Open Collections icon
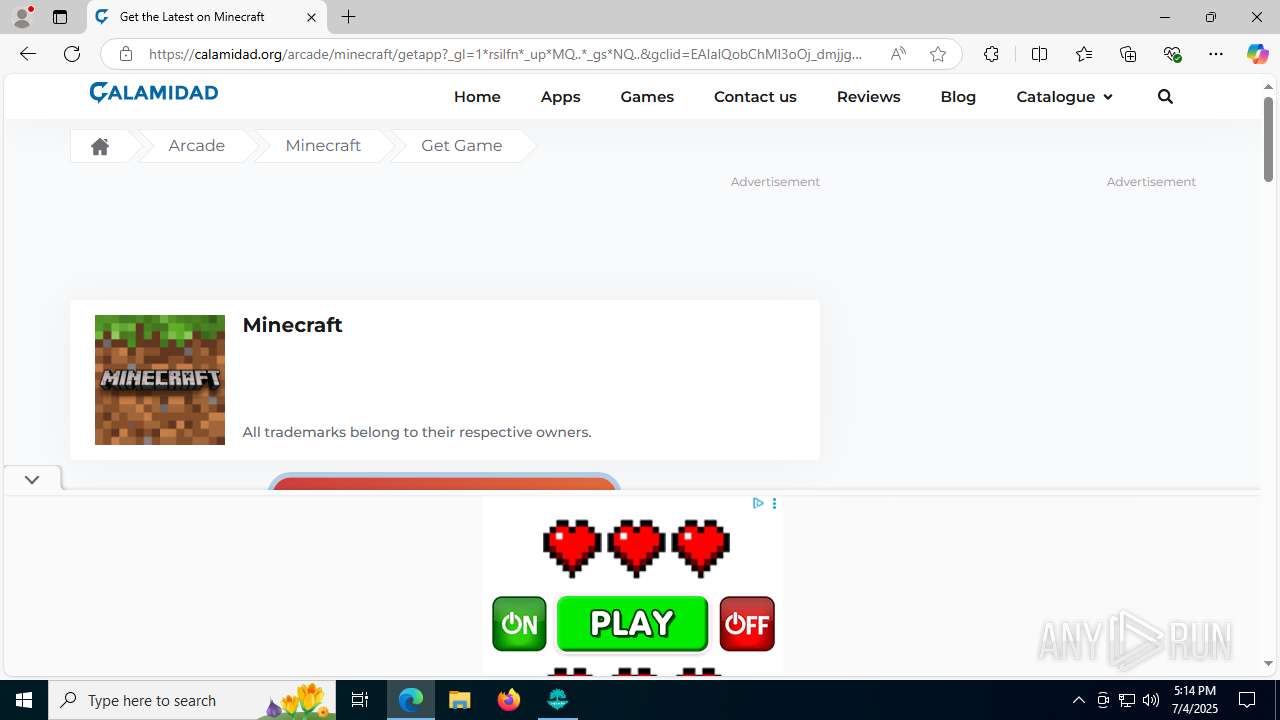1280x720 pixels. (x=1128, y=54)
